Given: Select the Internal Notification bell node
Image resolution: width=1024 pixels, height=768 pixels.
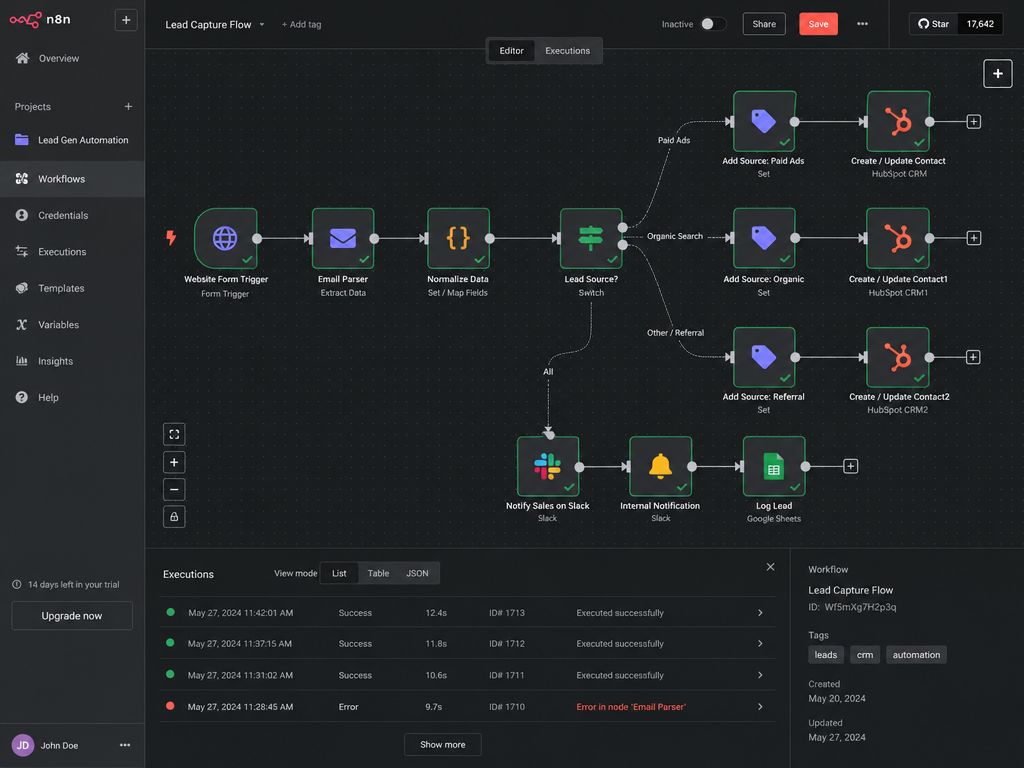Looking at the screenshot, I should pyautogui.click(x=660, y=466).
